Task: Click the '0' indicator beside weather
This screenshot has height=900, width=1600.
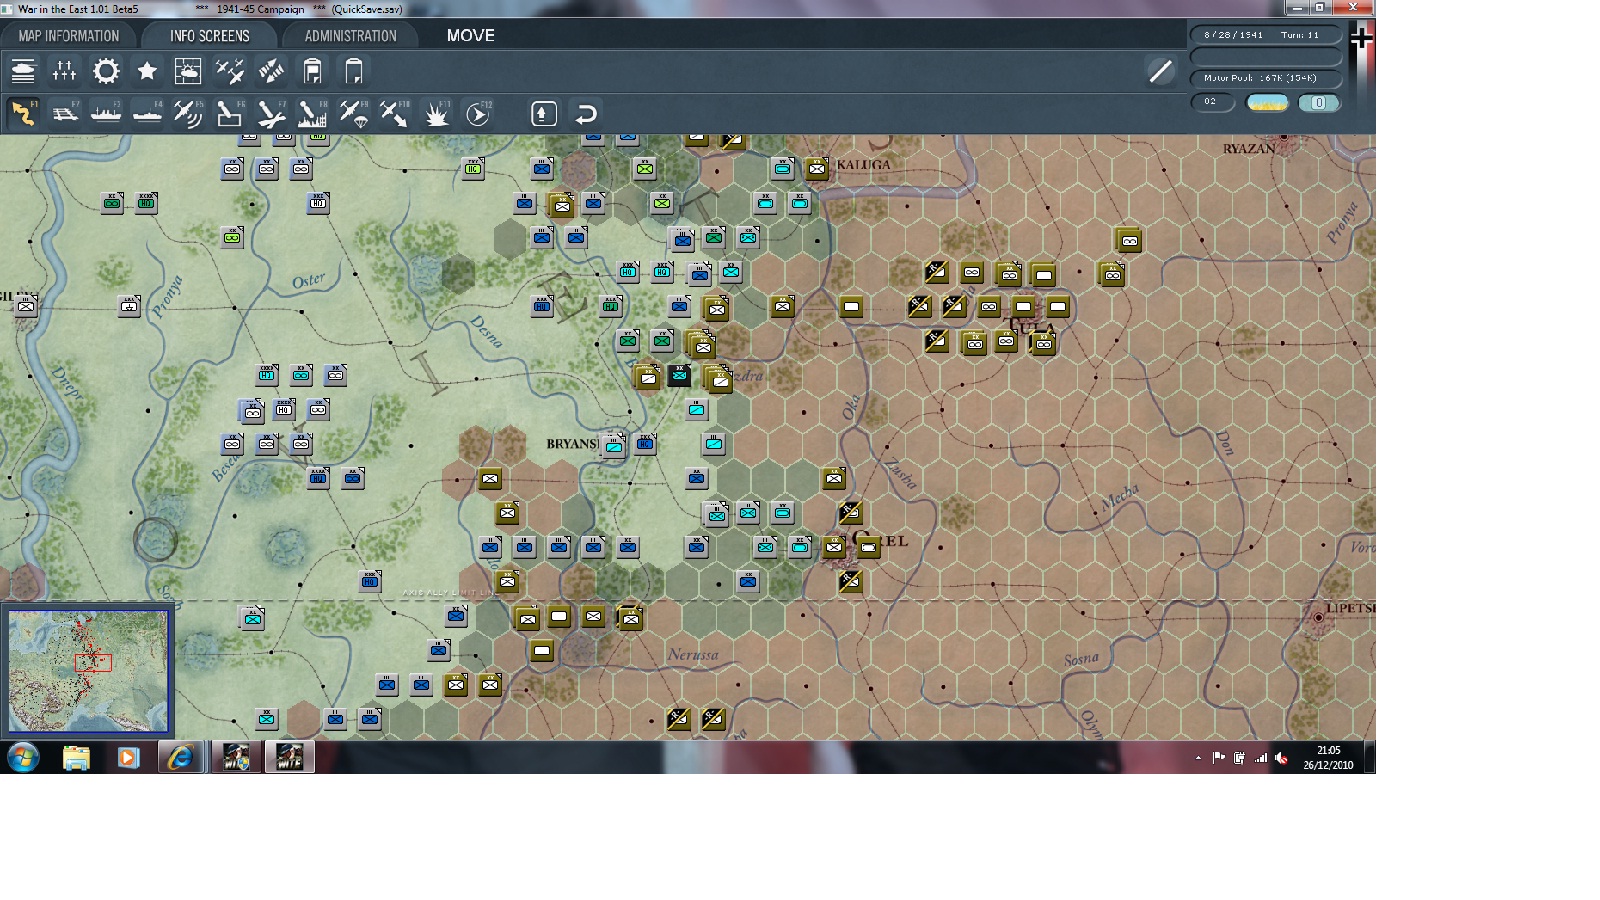Action: pos(1319,102)
